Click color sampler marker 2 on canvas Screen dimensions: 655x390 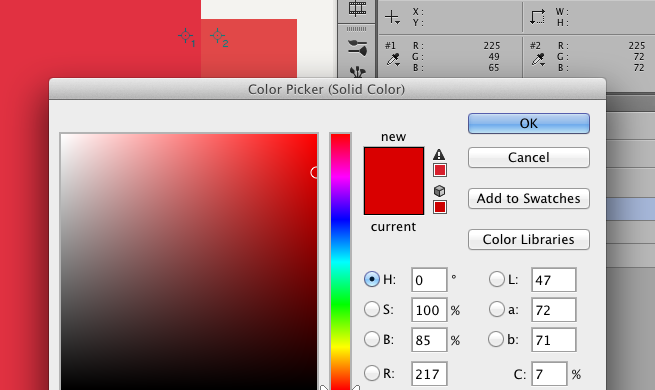click(x=218, y=37)
